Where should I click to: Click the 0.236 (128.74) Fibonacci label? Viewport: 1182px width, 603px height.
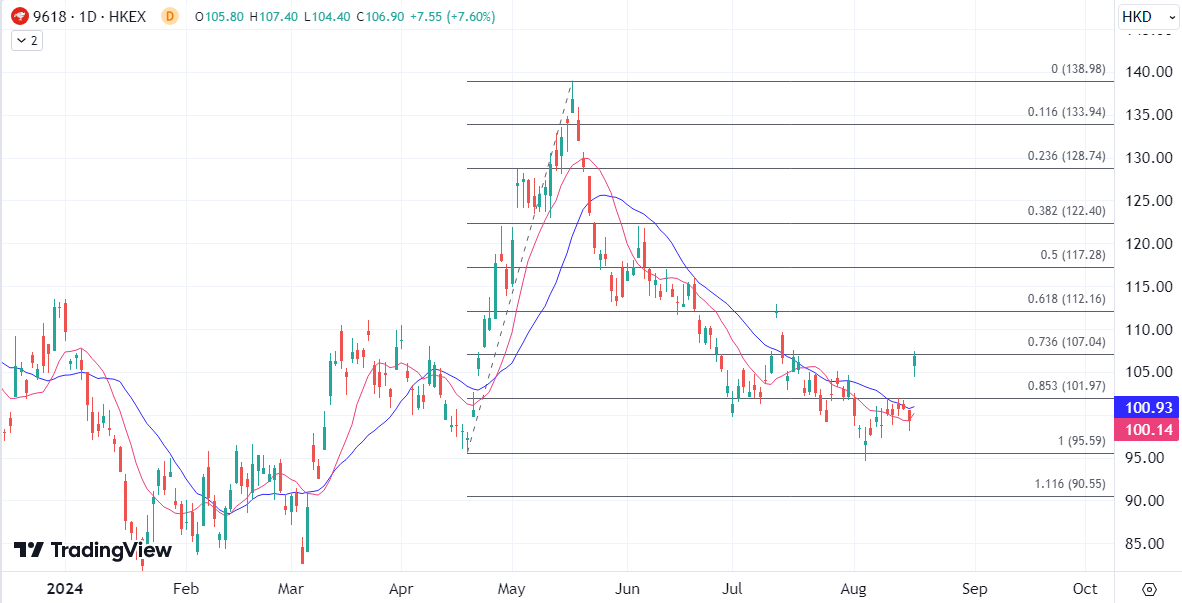1066,156
